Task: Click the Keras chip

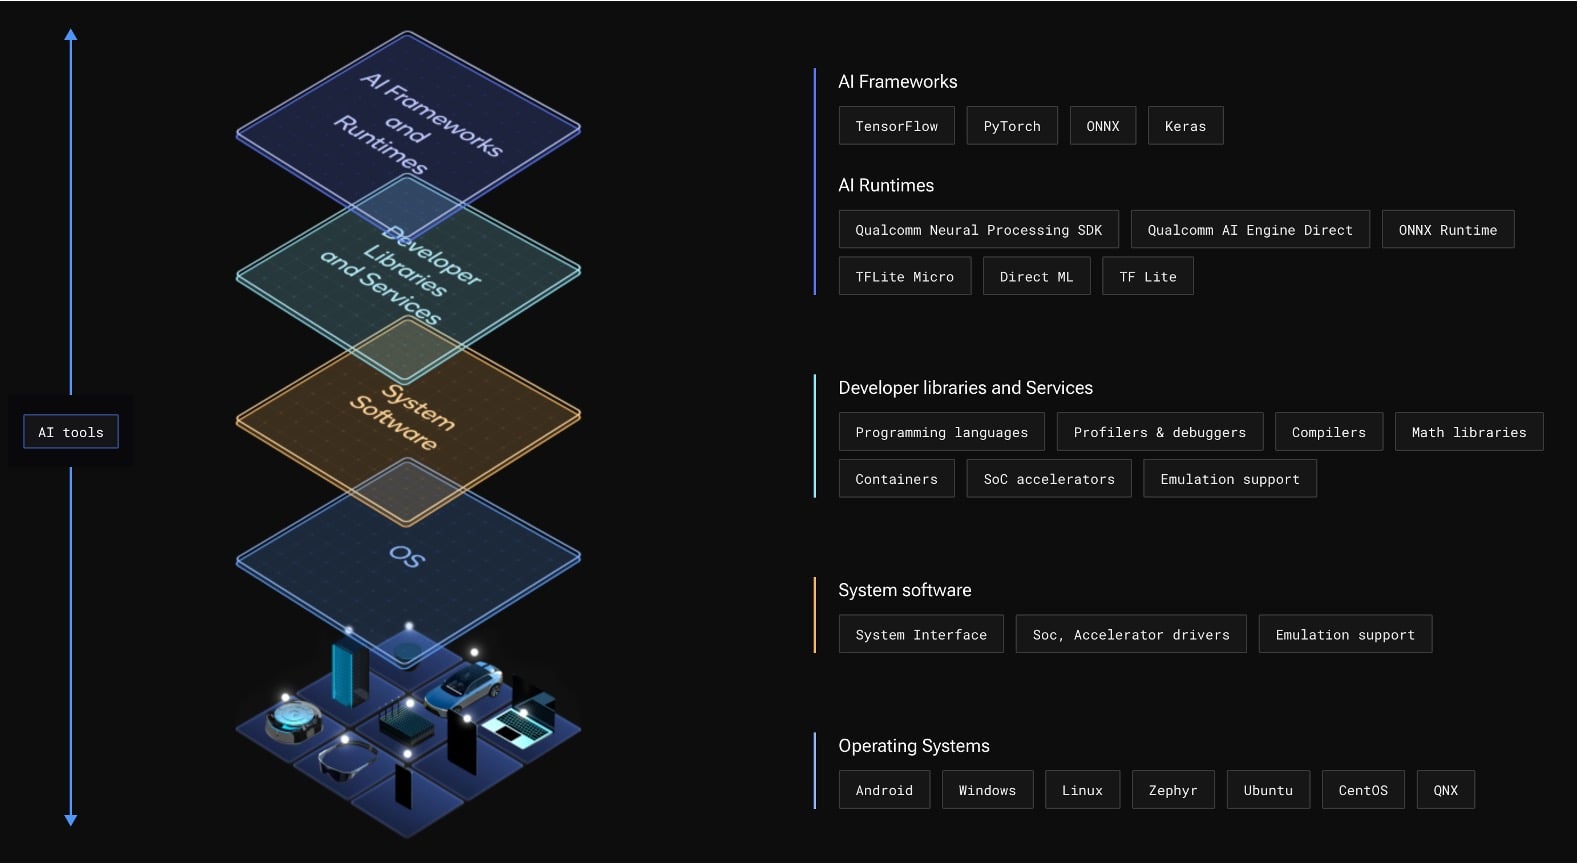Action: [x=1185, y=126]
